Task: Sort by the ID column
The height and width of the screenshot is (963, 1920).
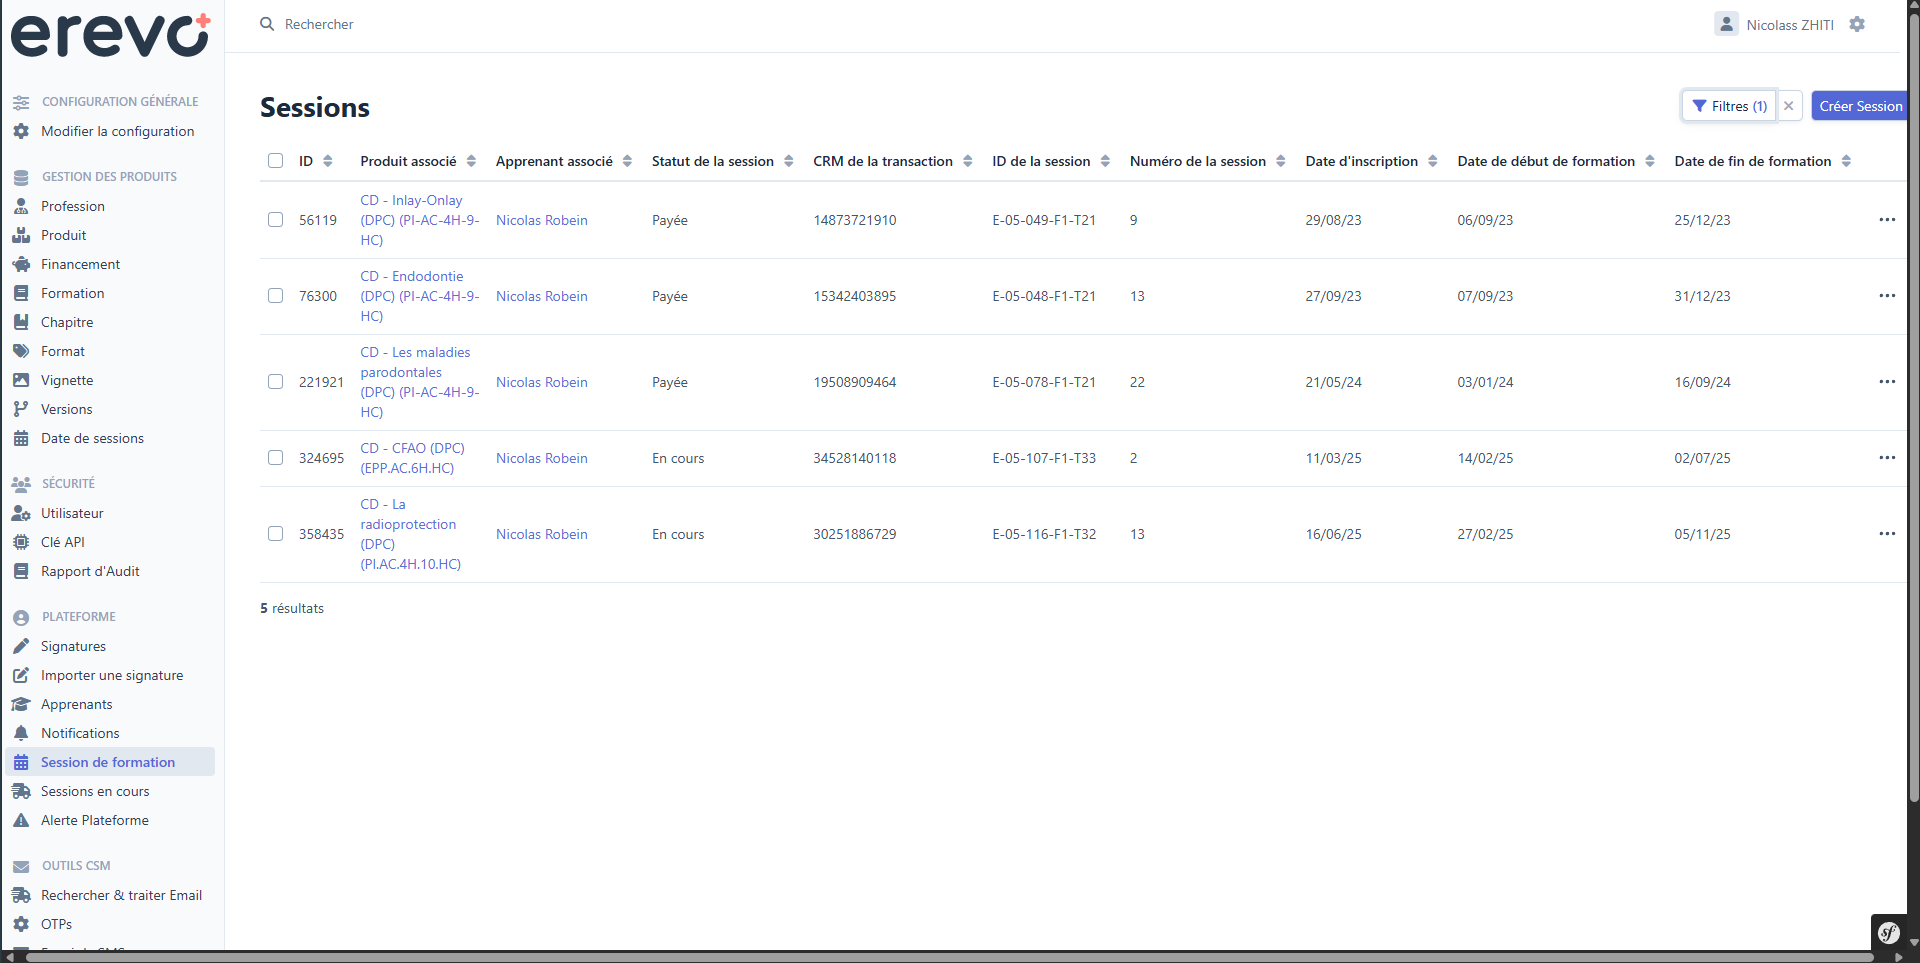Action: 316,161
